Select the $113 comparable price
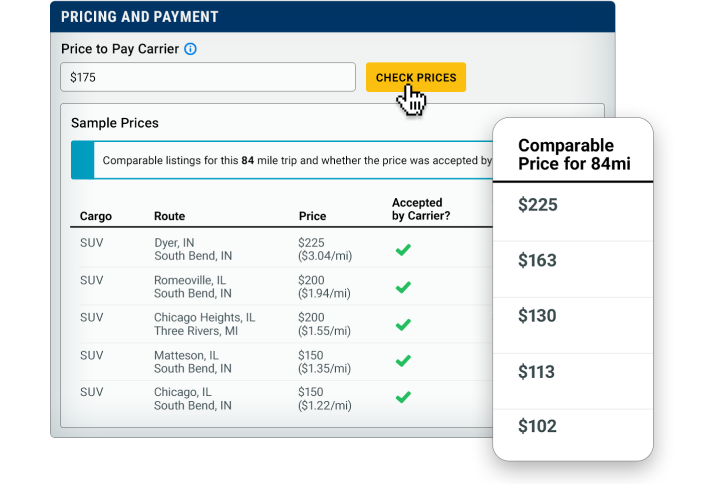This screenshot has width=725, height=485. (x=536, y=372)
